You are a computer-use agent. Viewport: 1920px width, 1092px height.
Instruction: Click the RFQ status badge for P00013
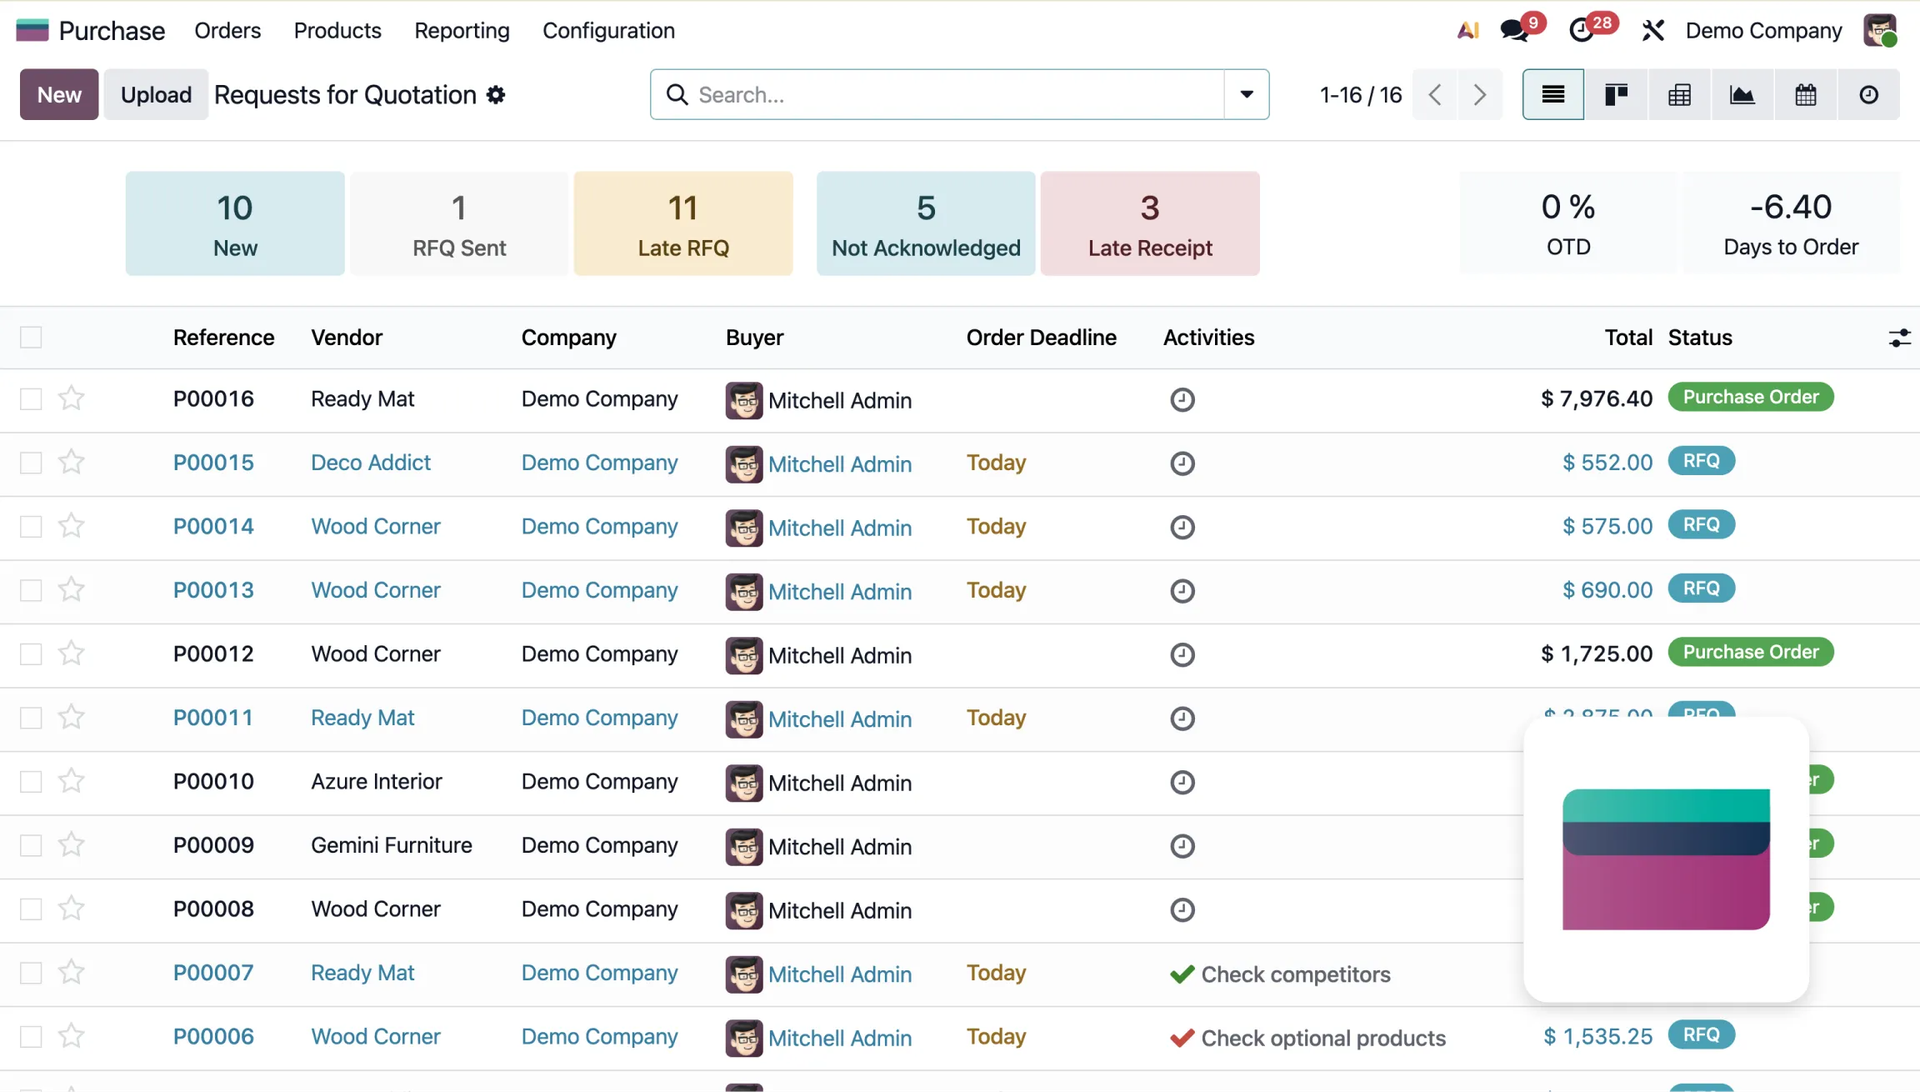pos(1701,588)
